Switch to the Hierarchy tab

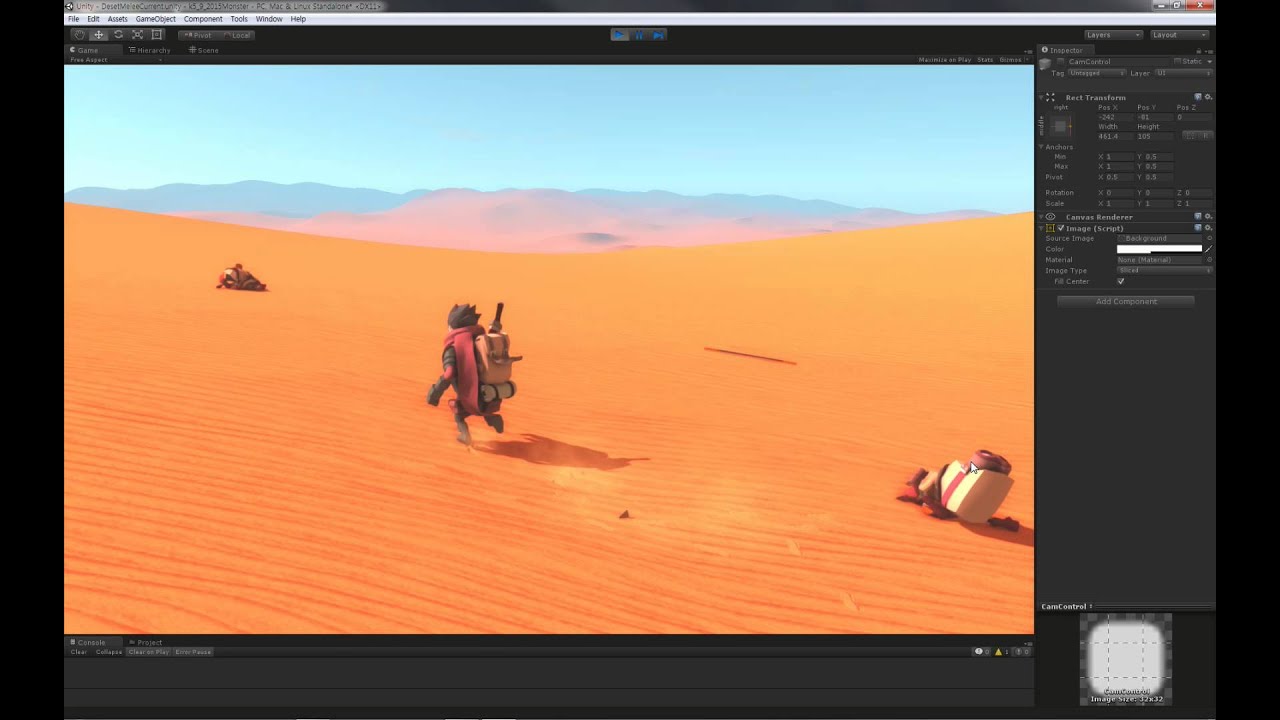tap(149, 50)
